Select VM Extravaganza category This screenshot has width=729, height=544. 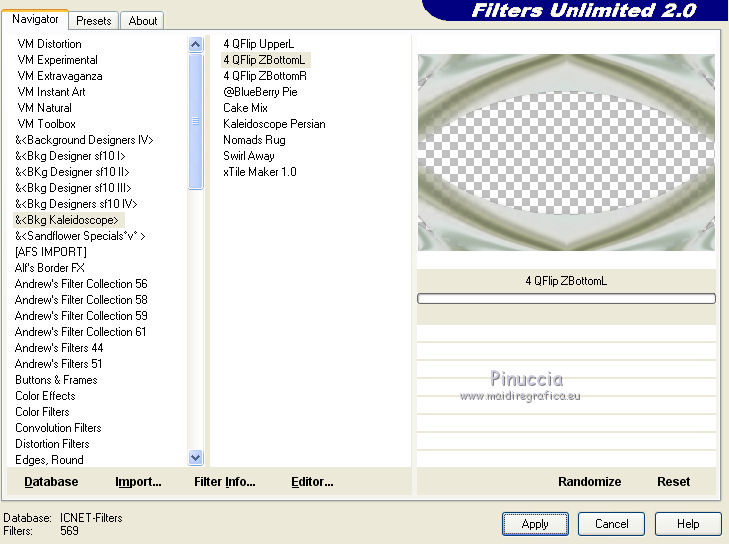60,76
